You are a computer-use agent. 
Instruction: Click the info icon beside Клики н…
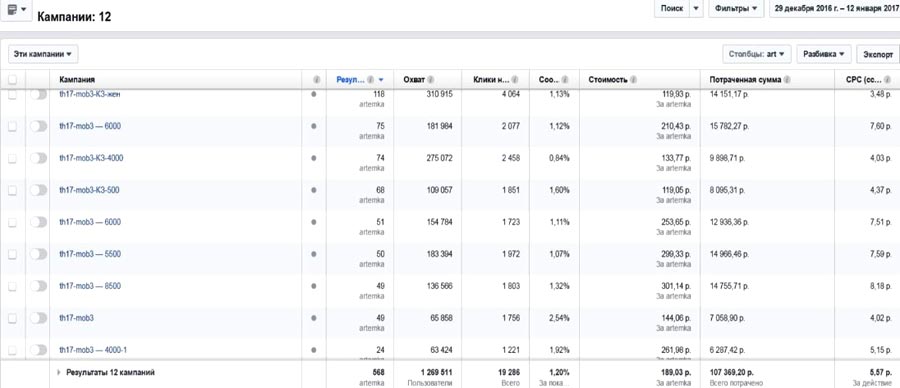515,80
